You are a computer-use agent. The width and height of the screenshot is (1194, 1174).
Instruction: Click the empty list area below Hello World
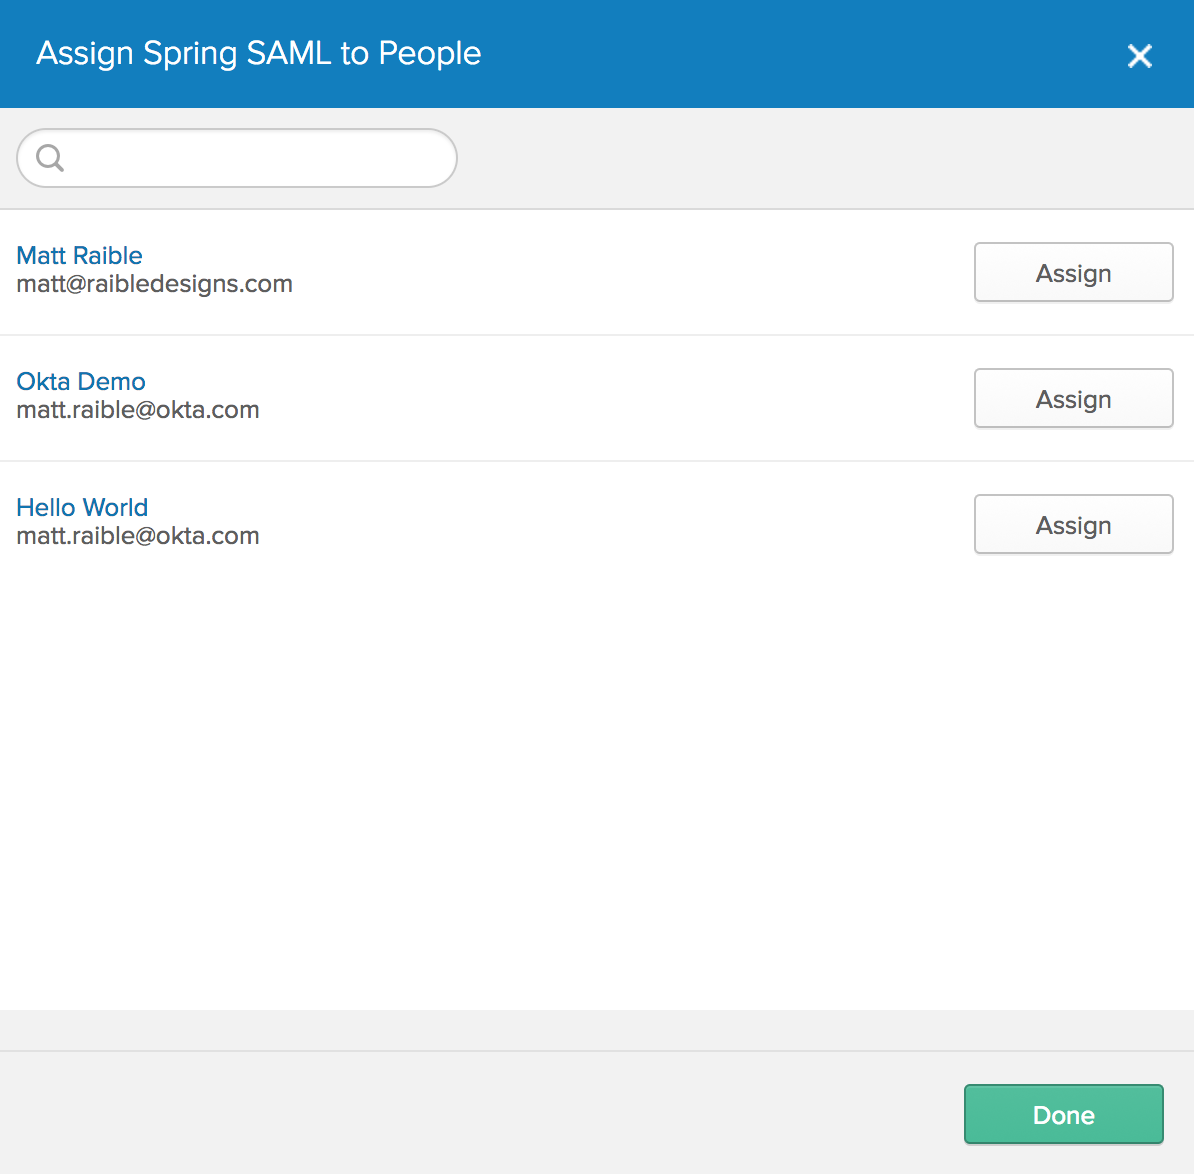click(x=597, y=780)
